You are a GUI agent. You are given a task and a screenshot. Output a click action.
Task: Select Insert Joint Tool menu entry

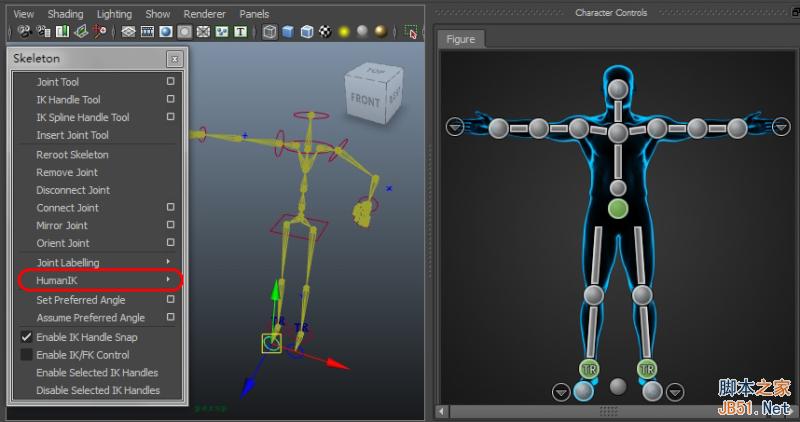click(72, 135)
